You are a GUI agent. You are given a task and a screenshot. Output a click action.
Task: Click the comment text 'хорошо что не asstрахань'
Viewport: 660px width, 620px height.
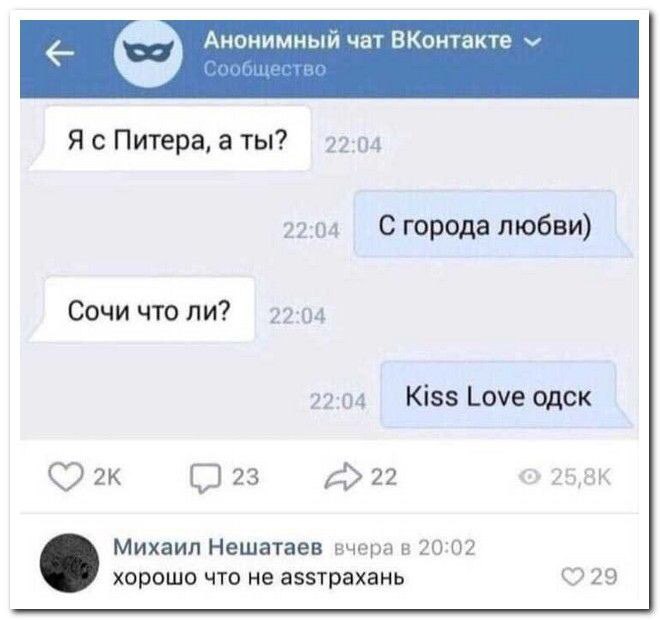coord(259,577)
